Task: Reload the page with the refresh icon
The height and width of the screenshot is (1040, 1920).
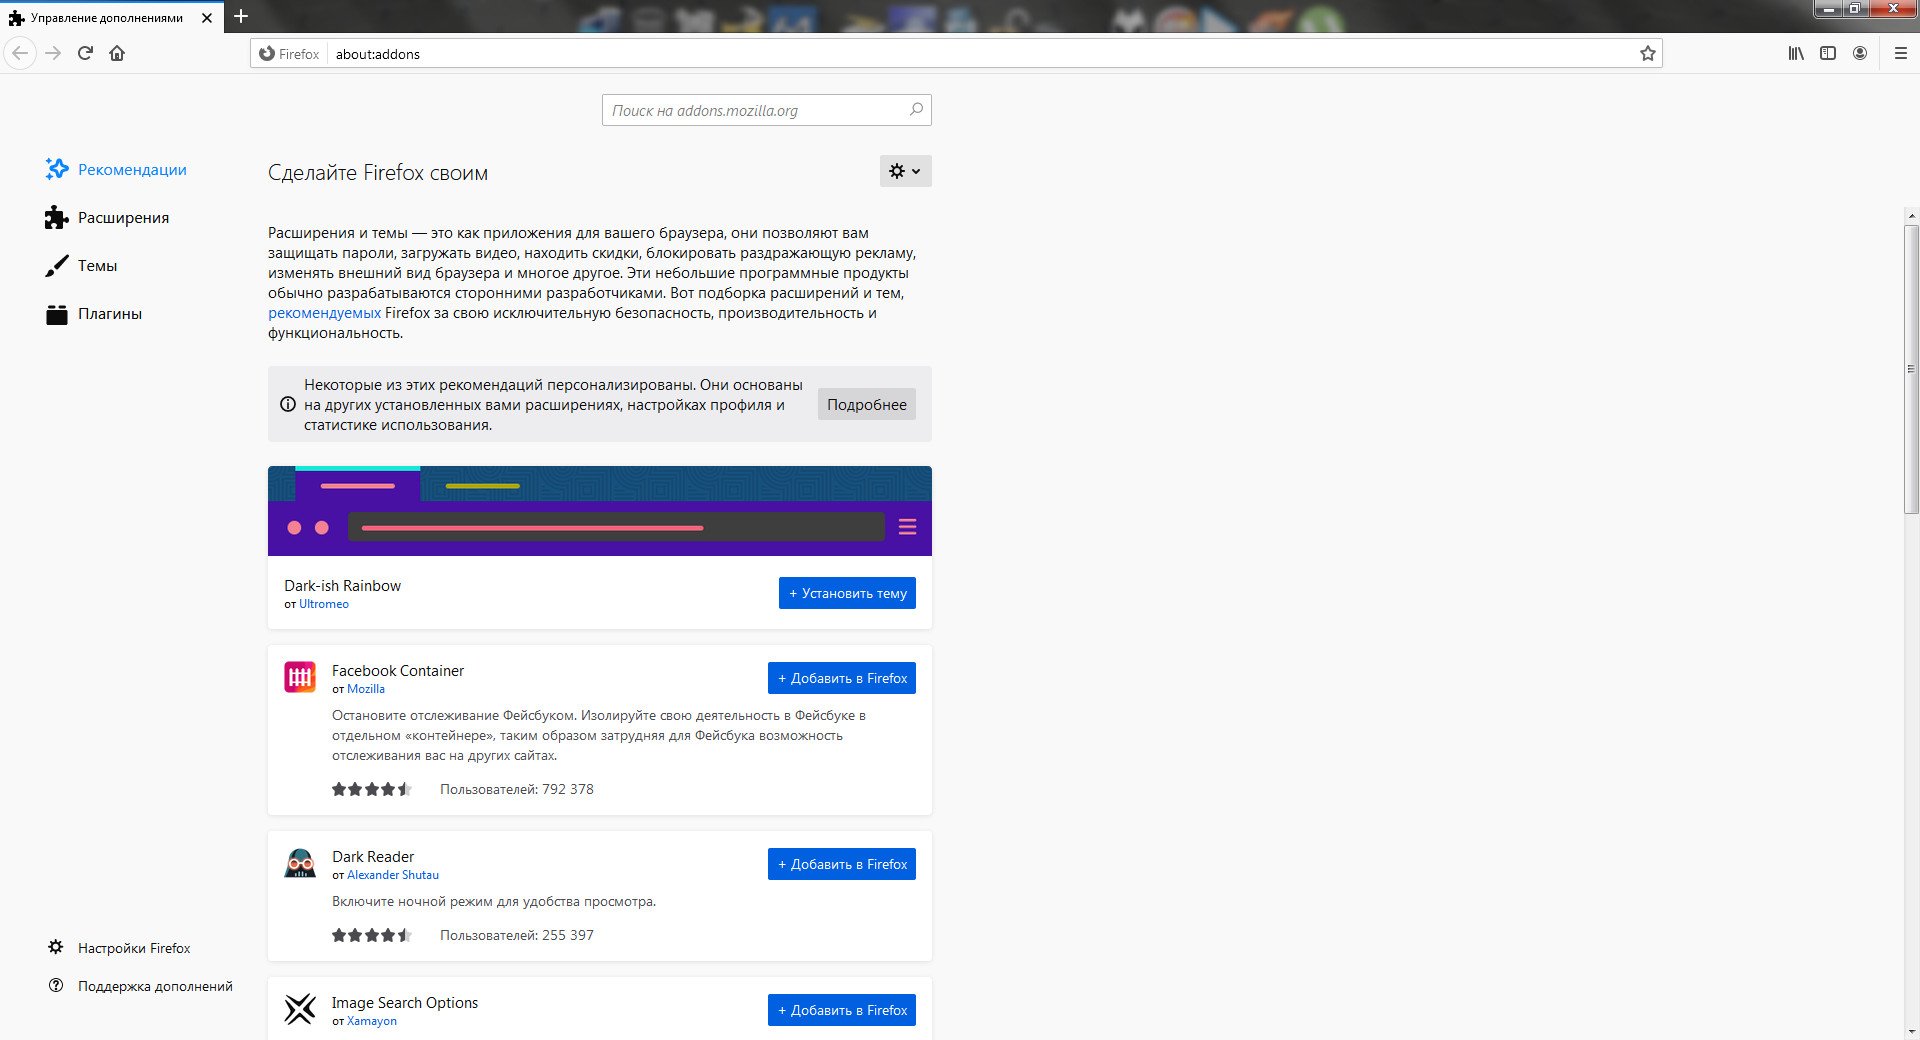Action: pyautogui.click(x=85, y=53)
